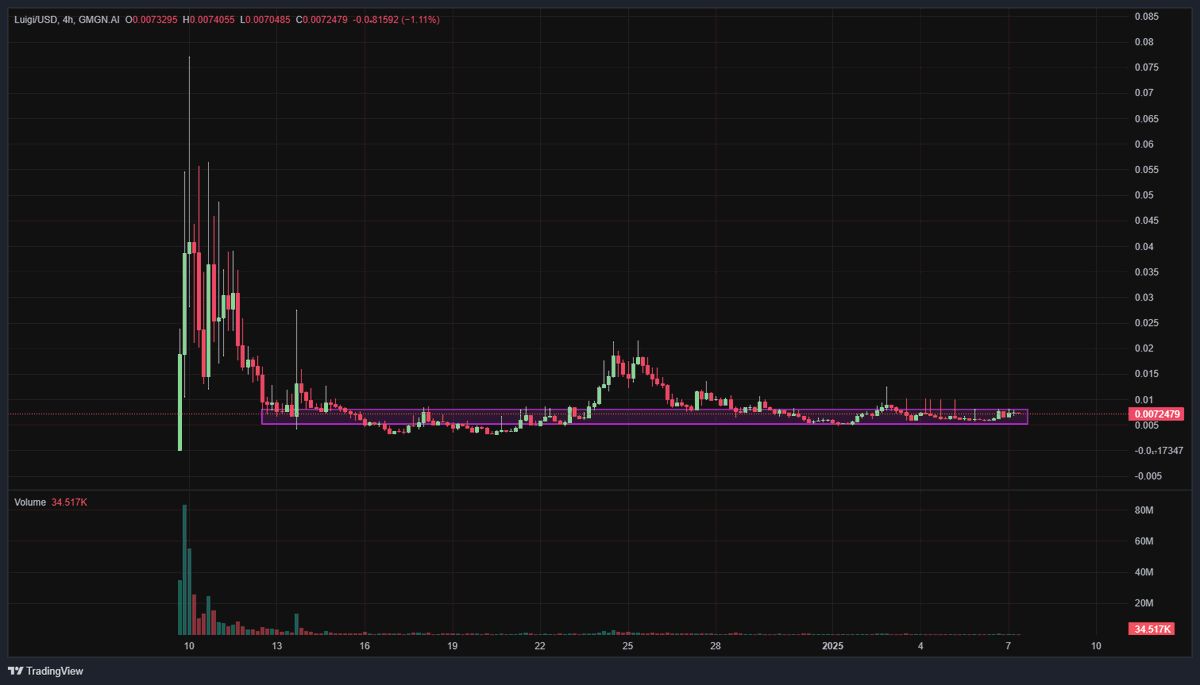
Task: Click the 80M volume axis label
Action: 1144,511
